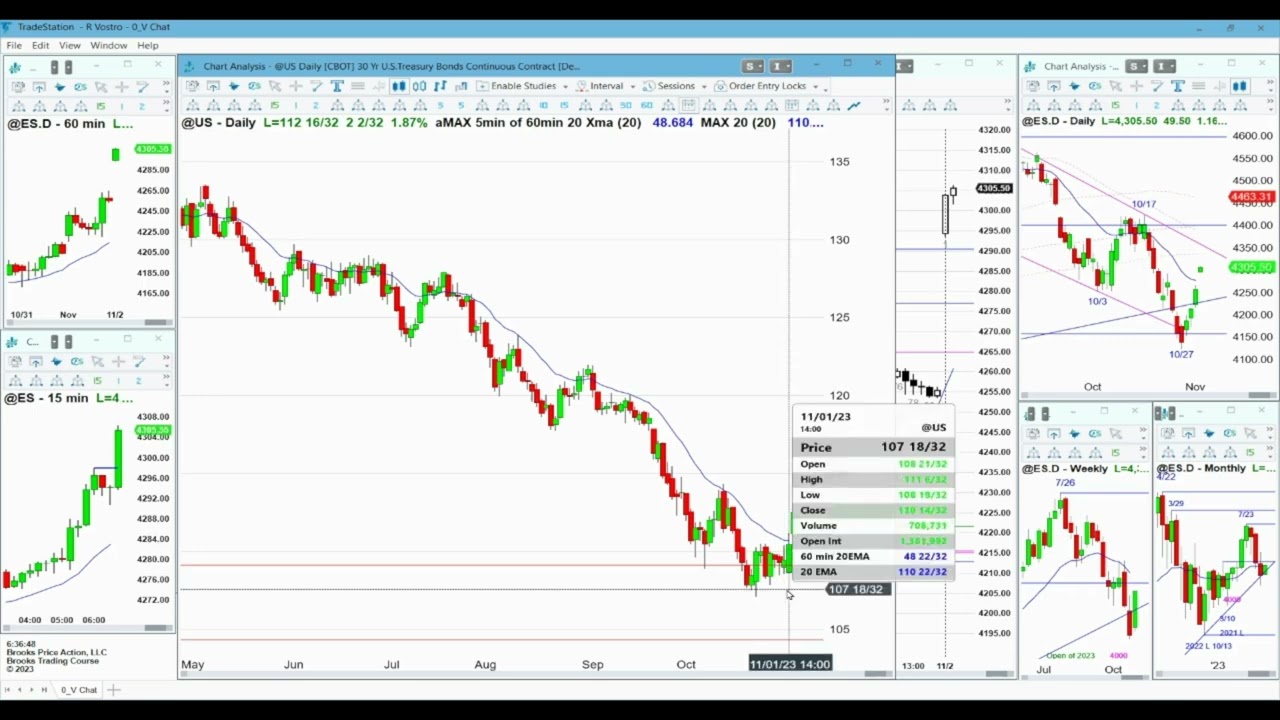The image size is (1280, 720).
Task: Click the share chart icon in @US toolbar
Action: click(x=213, y=86)
